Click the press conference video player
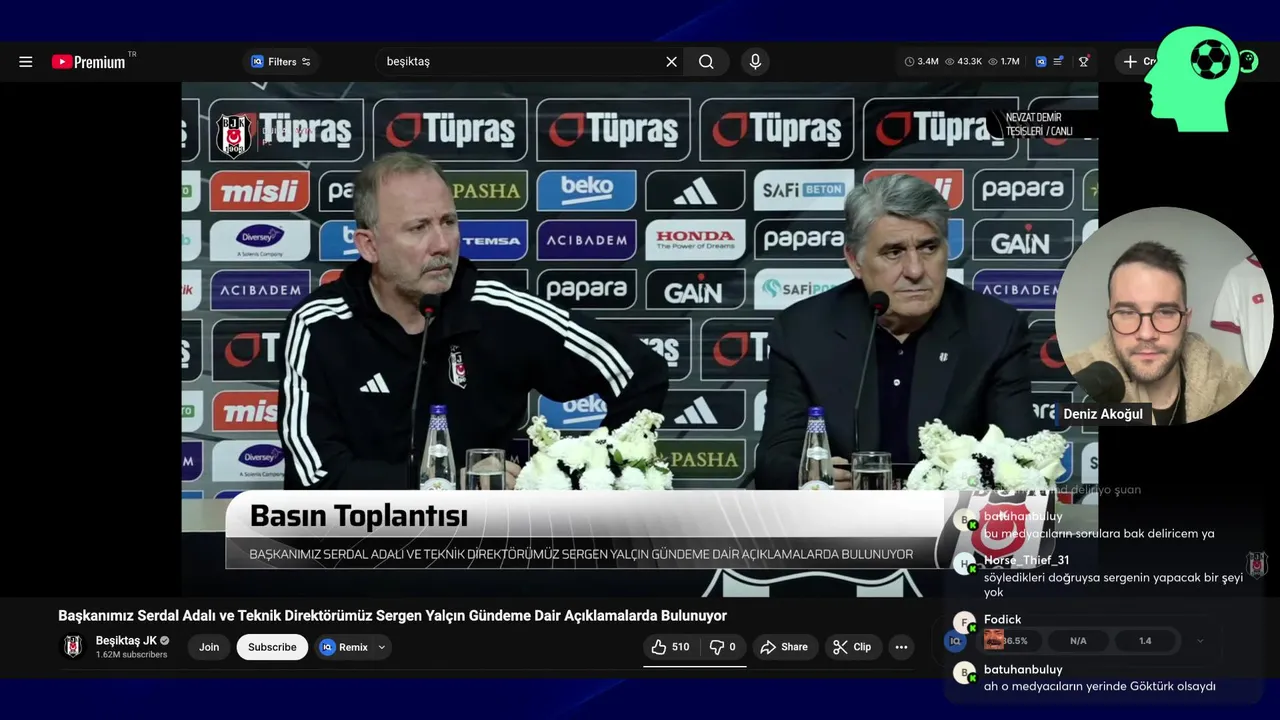The height and width of the screenshot is (720, 1280). pyautogui.click(x=639, y=340)
